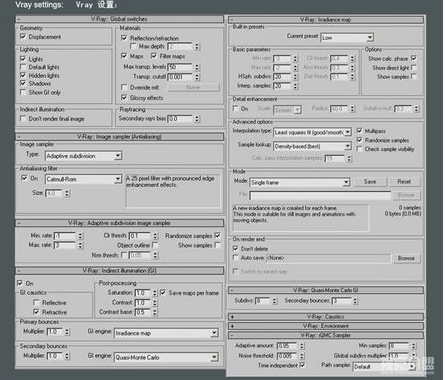This screenshot has width=445, height=380.
Task: Enable Auto save checkbox
Action: [x=236, y=258]
